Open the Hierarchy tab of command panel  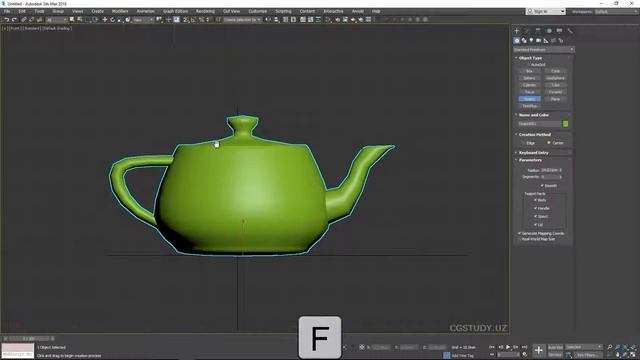pos(538,31)
